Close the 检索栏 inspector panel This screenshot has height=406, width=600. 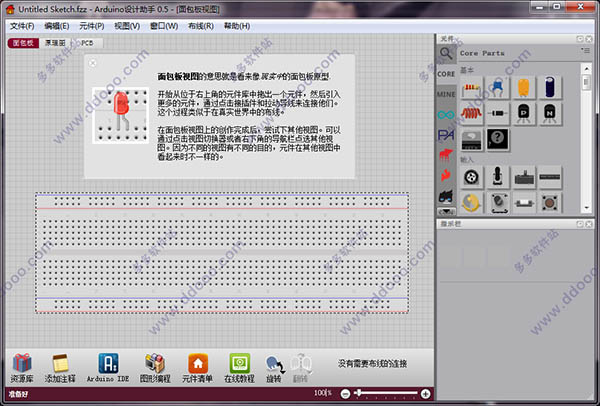pos(589,224)
